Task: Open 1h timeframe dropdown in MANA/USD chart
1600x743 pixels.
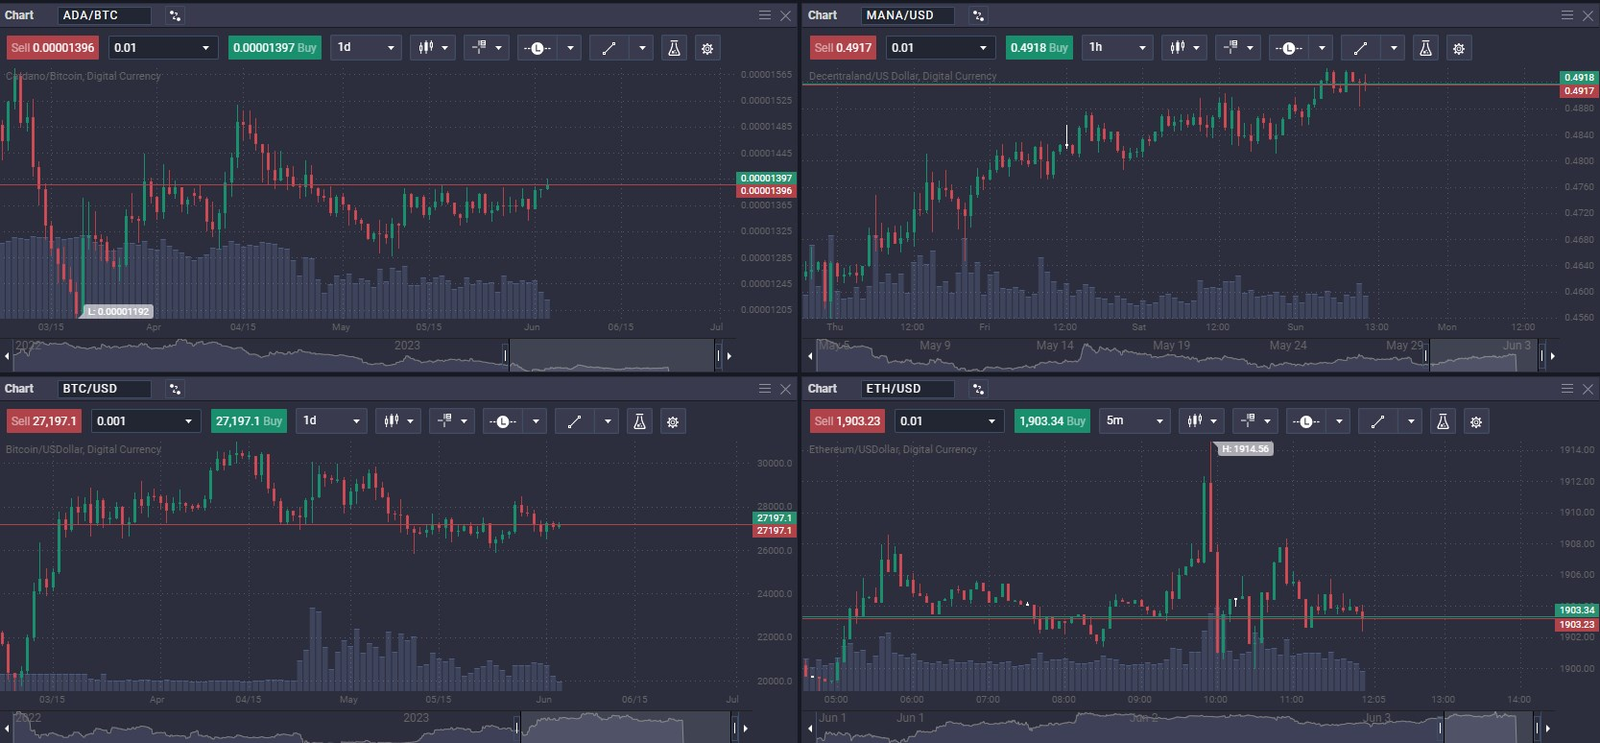Action: [1117, 48]
